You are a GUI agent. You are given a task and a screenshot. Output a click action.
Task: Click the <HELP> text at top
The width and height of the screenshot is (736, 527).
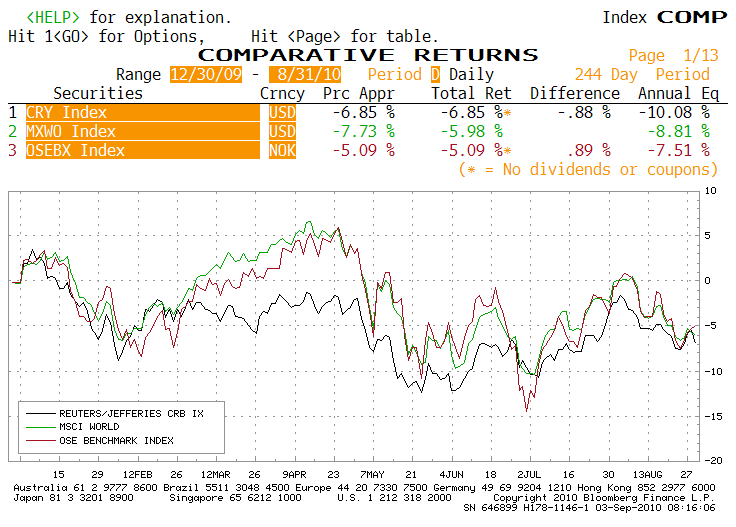[x=53, y=17]
